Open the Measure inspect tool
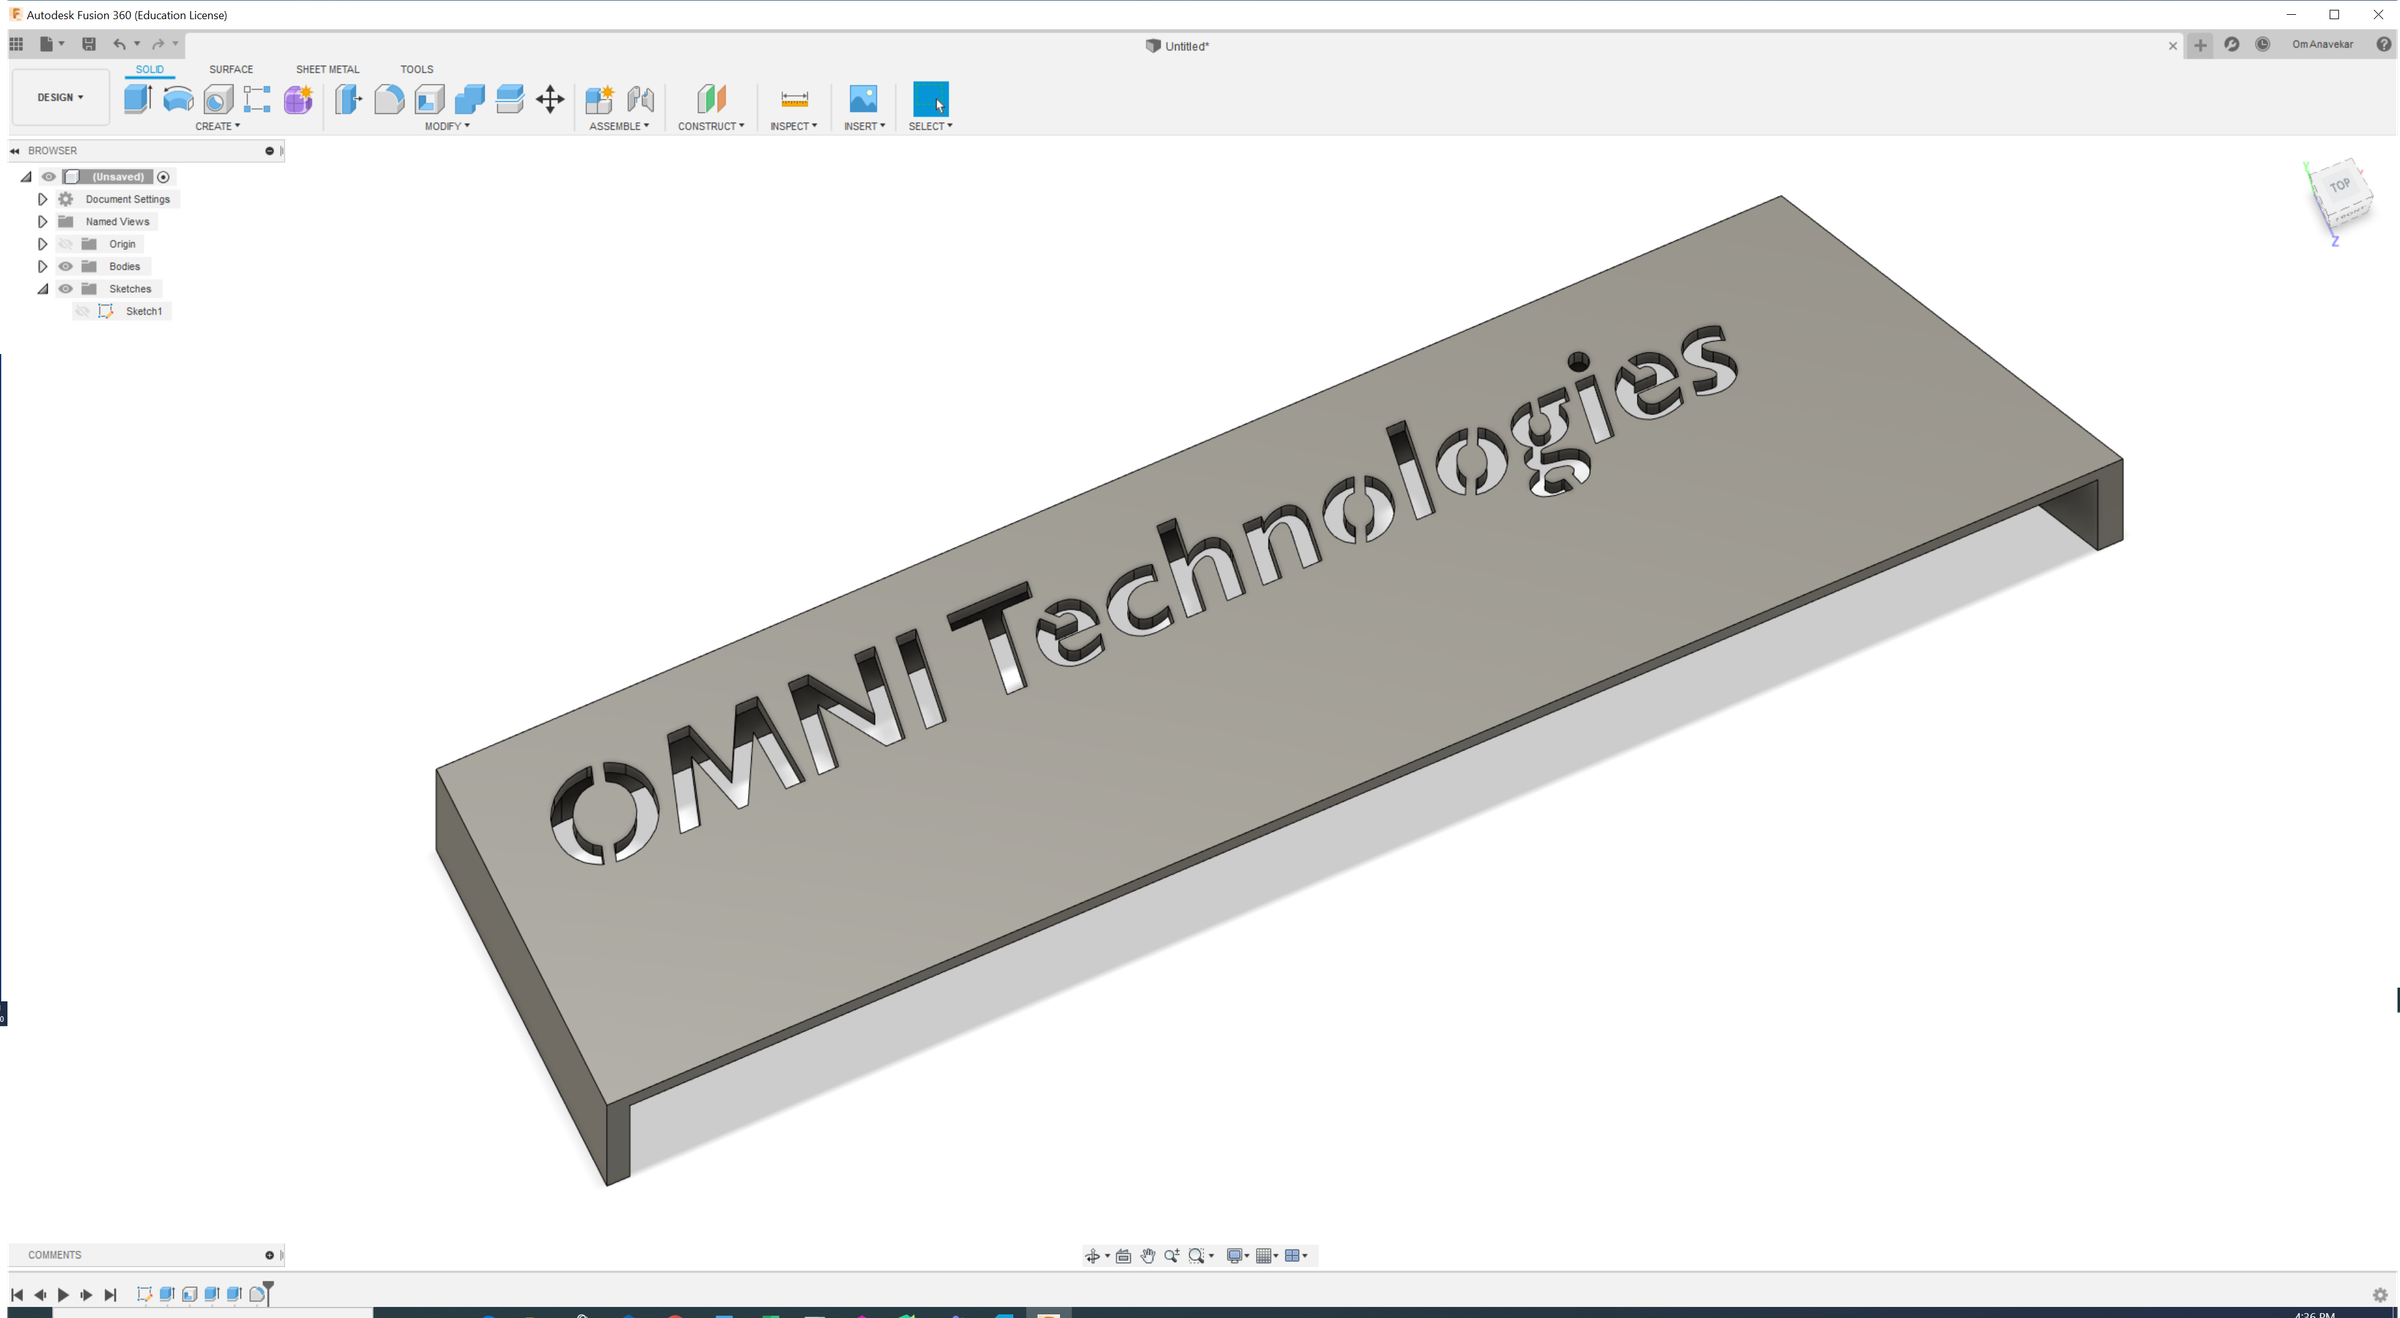 [x=793, y=100]
